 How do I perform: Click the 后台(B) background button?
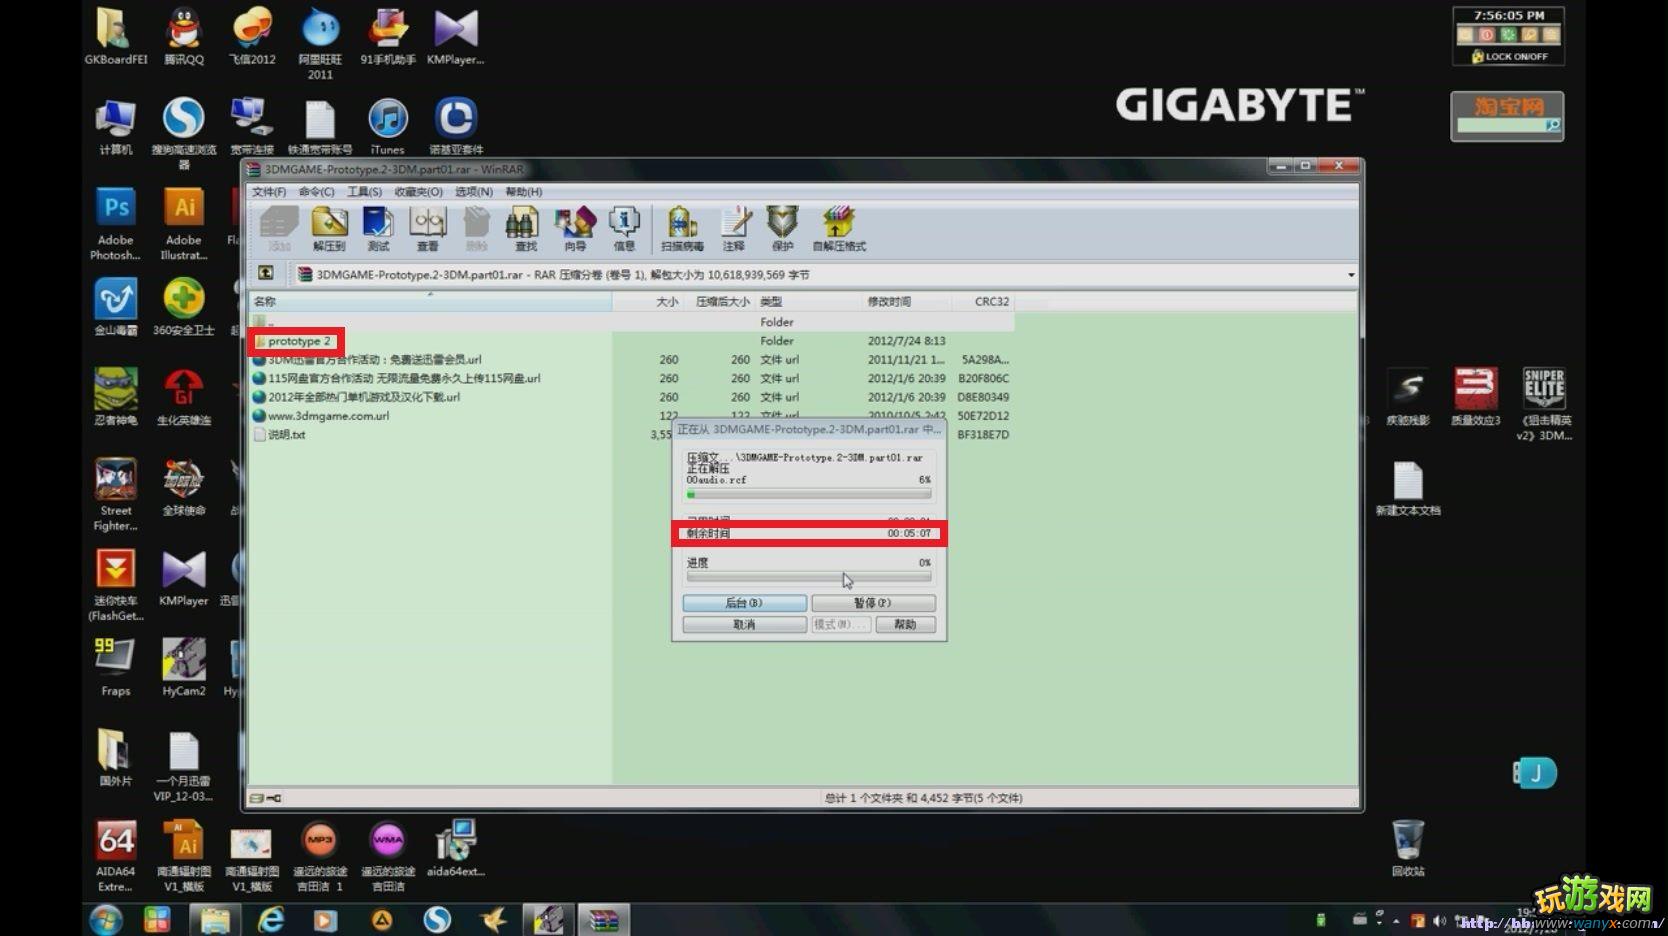tap(744, 603)
